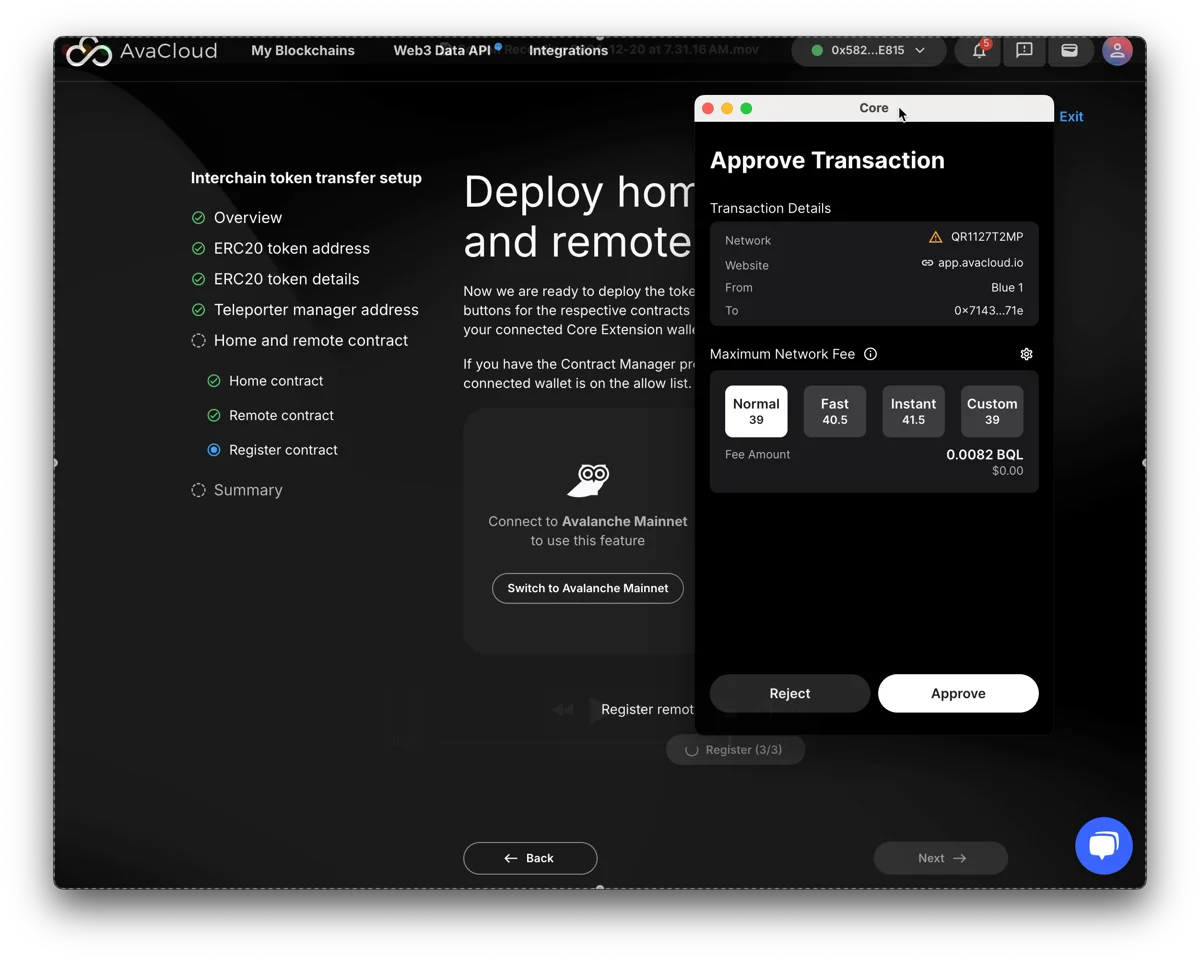Click the Core owl logo icon
The image size is (1200, 960).
click(589, 480)
